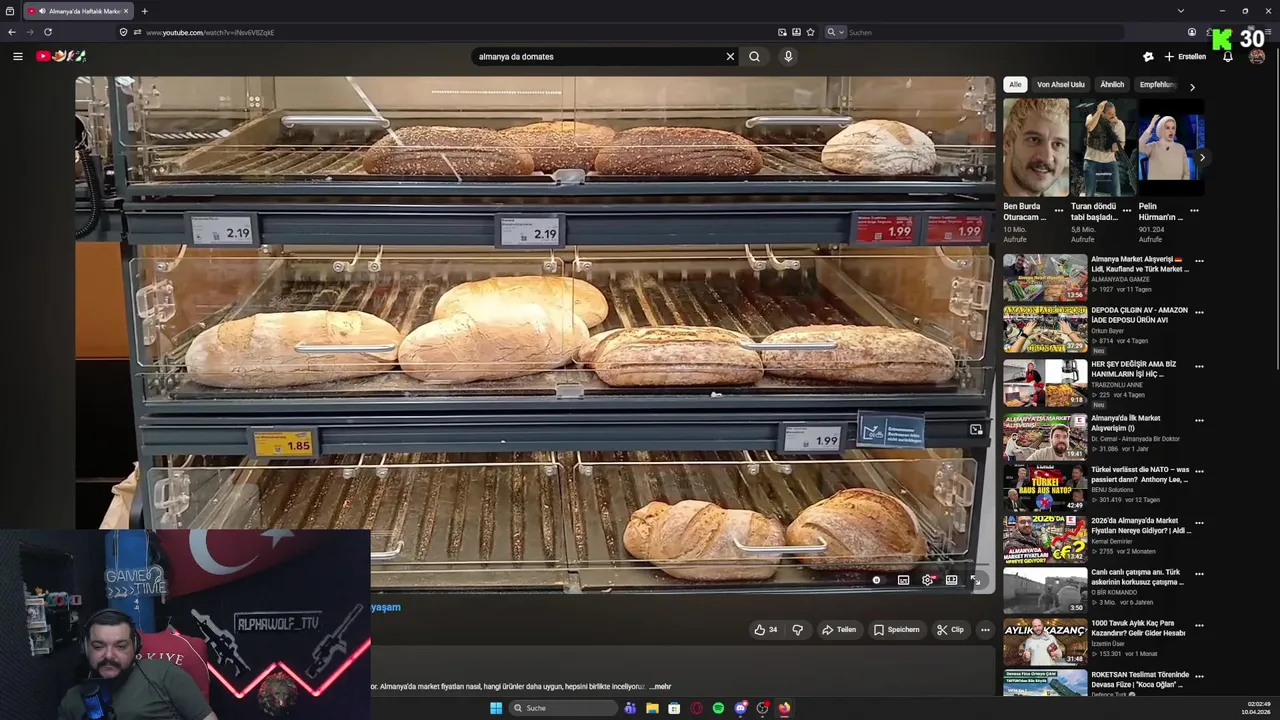Reload the page in browser toolbar
Viewport: 1280px width, 720px height.
(47, 32)
